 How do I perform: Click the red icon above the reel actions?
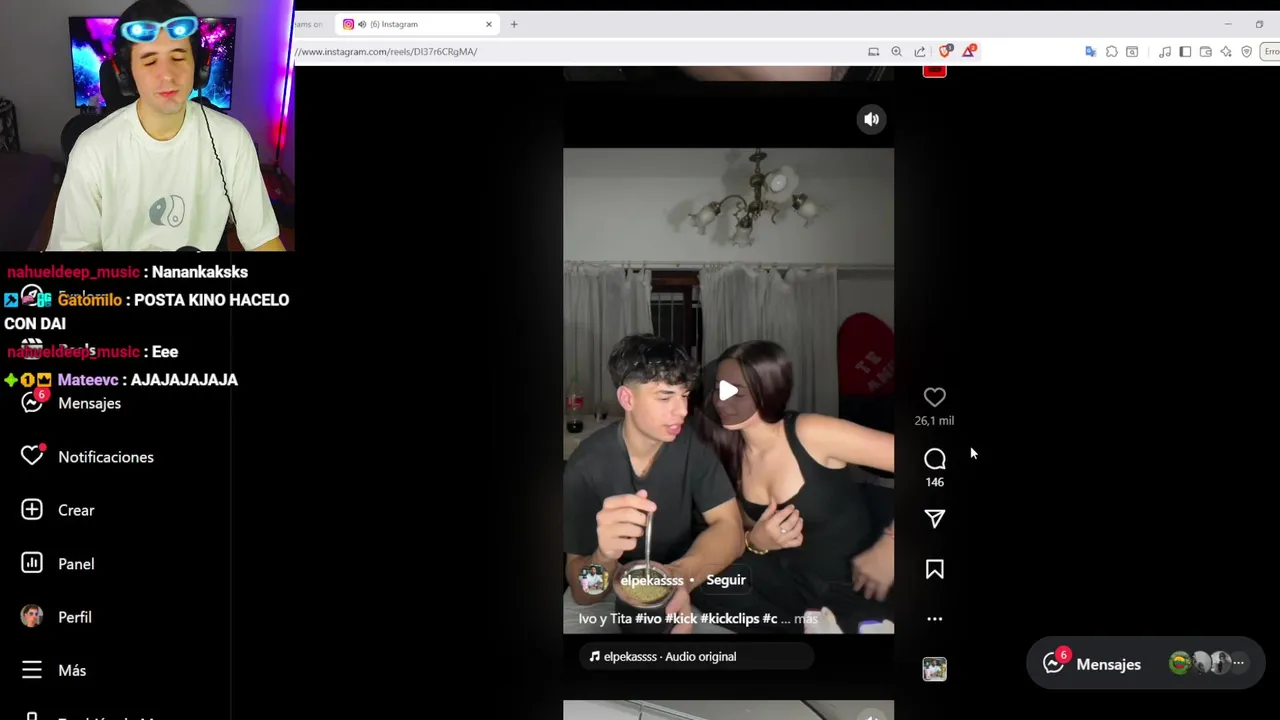click(x=934, y=70)
